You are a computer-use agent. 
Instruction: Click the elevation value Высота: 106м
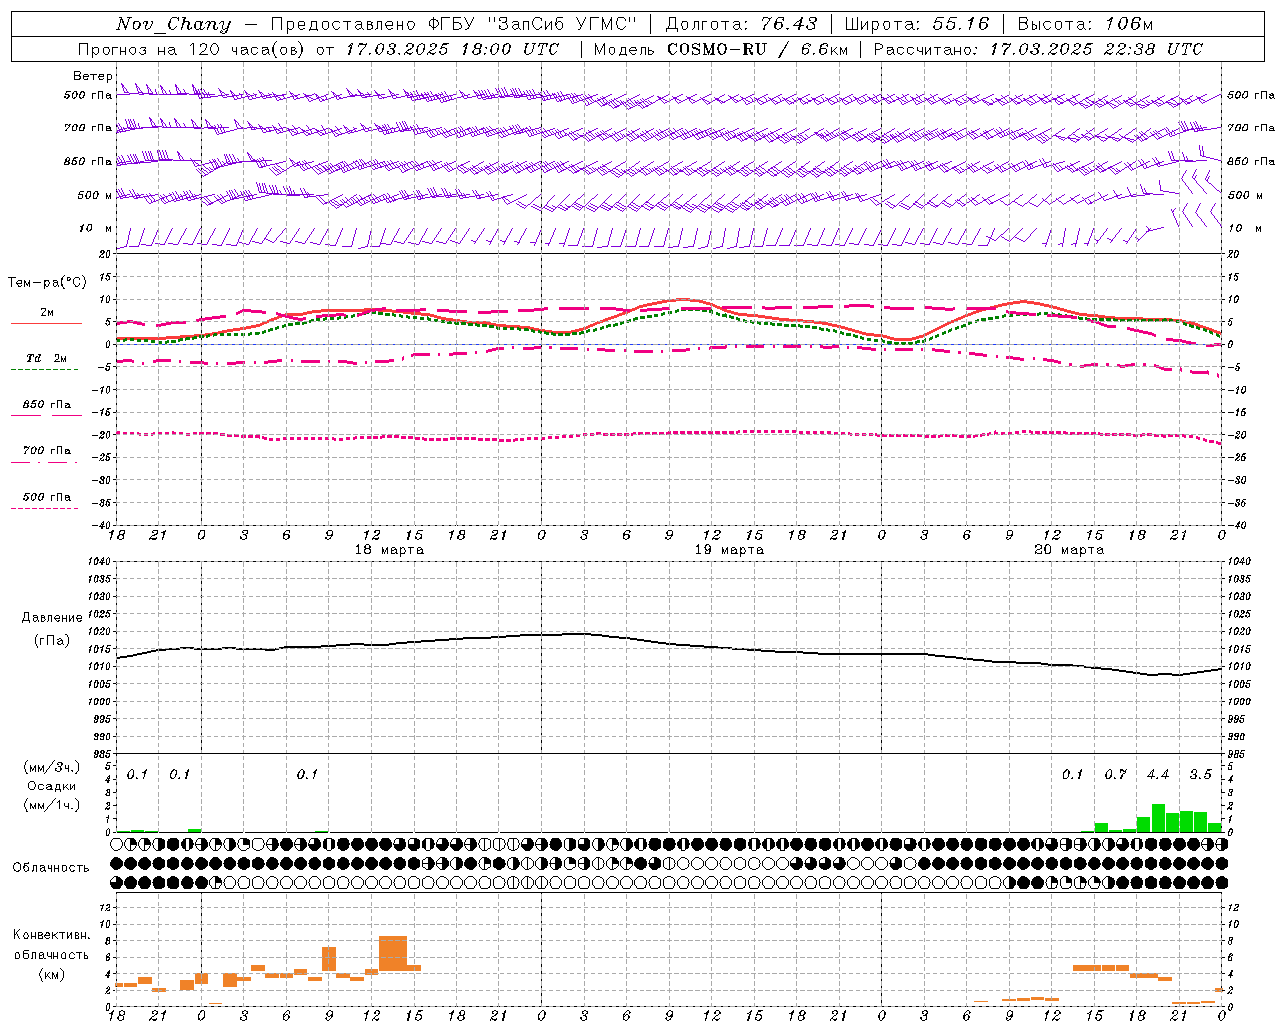(x=1085, y=24)
